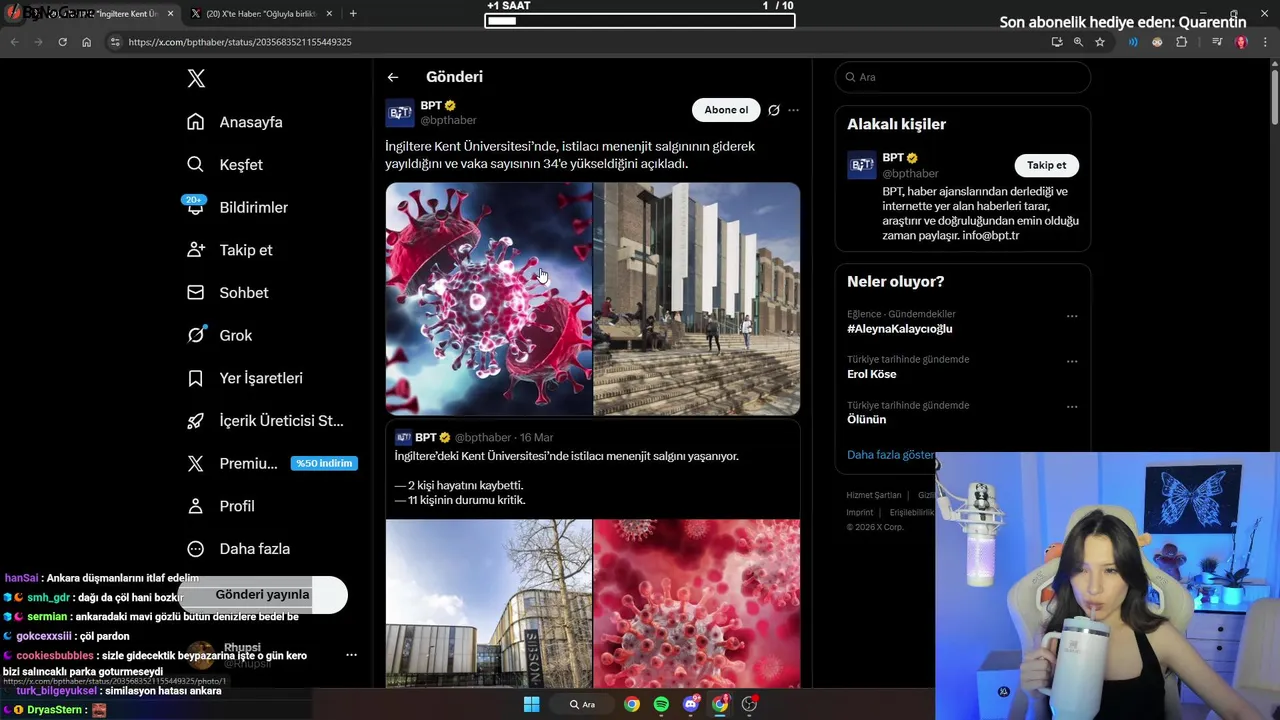Click @bpthaber handle in post header

[448, 120]
